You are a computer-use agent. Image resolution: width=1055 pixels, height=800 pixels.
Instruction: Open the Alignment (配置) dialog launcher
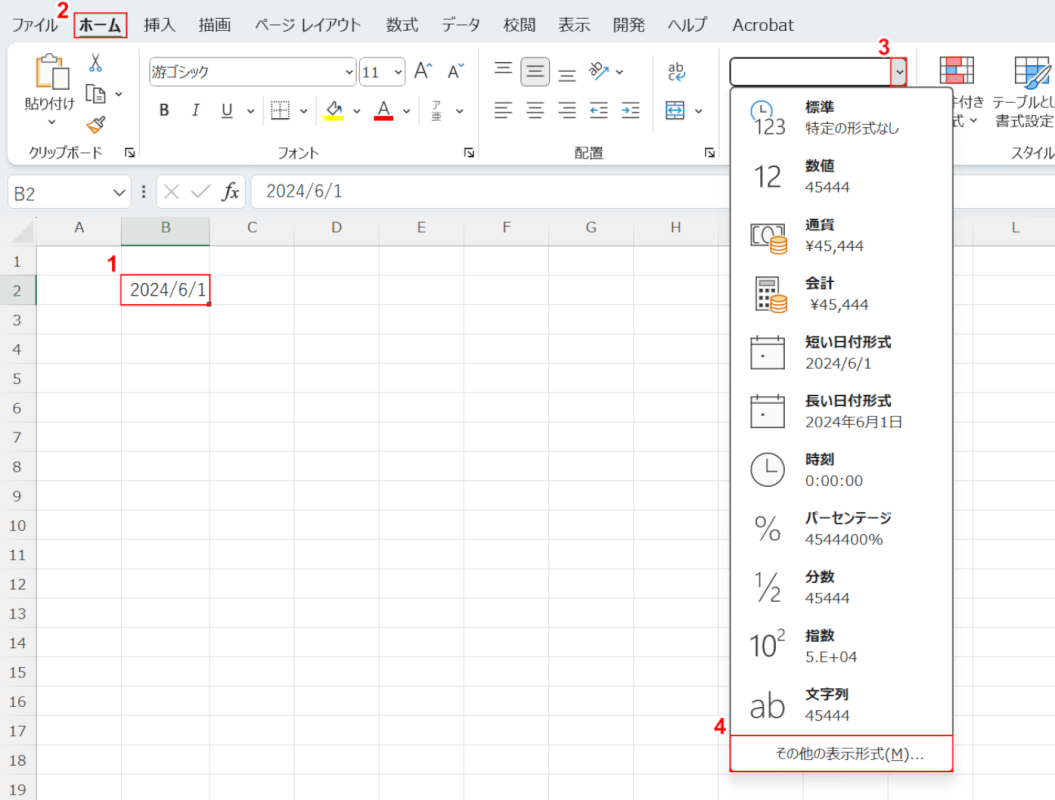710,153
